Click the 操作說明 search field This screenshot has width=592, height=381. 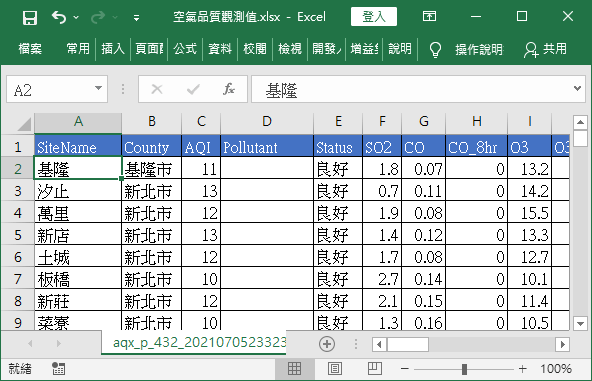[x=479, y=49]
